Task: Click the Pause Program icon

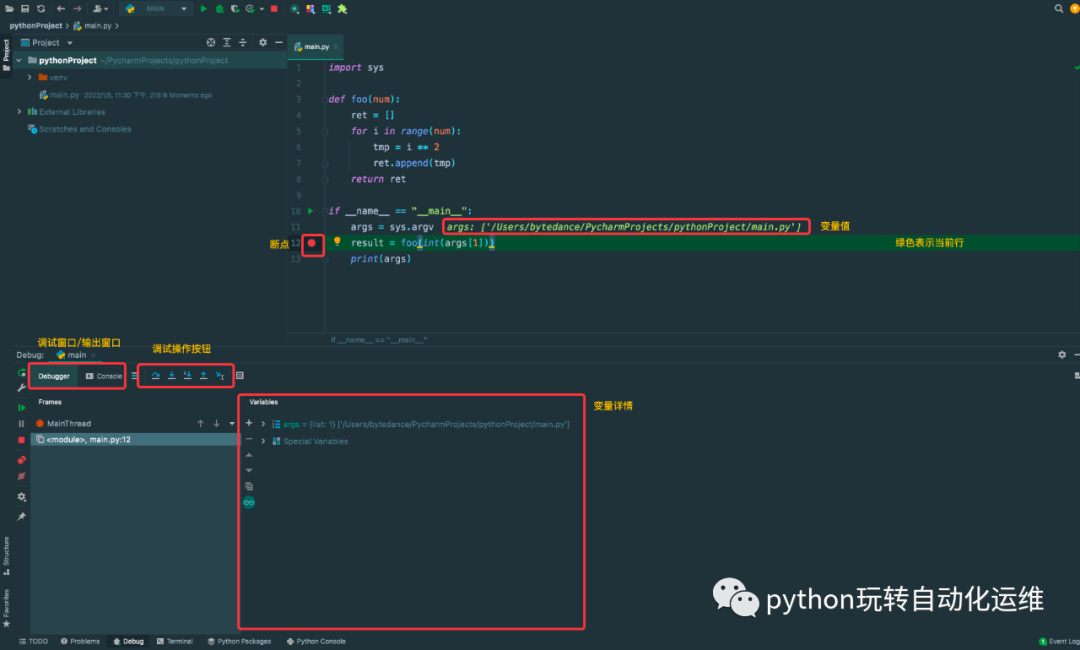Action: point(21,423)
